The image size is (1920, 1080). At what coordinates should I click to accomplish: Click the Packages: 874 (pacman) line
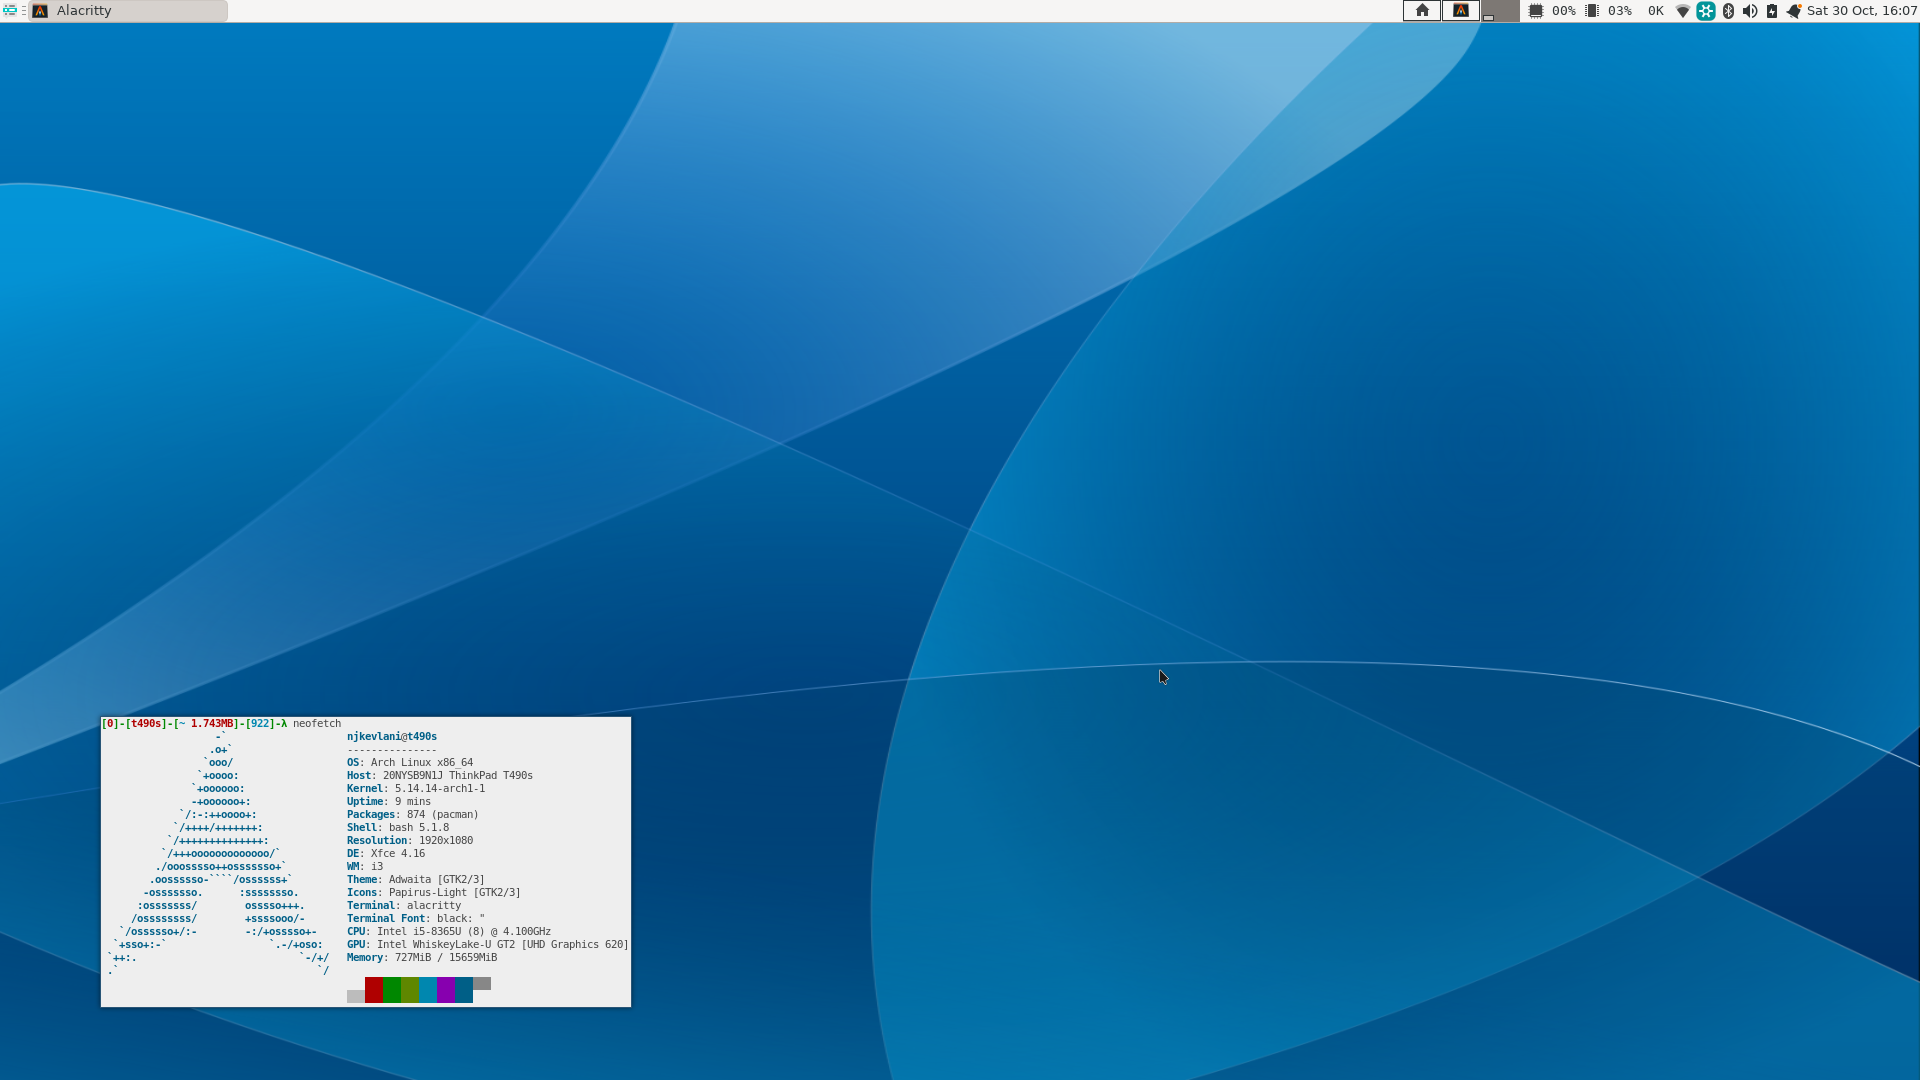(413, 815)
